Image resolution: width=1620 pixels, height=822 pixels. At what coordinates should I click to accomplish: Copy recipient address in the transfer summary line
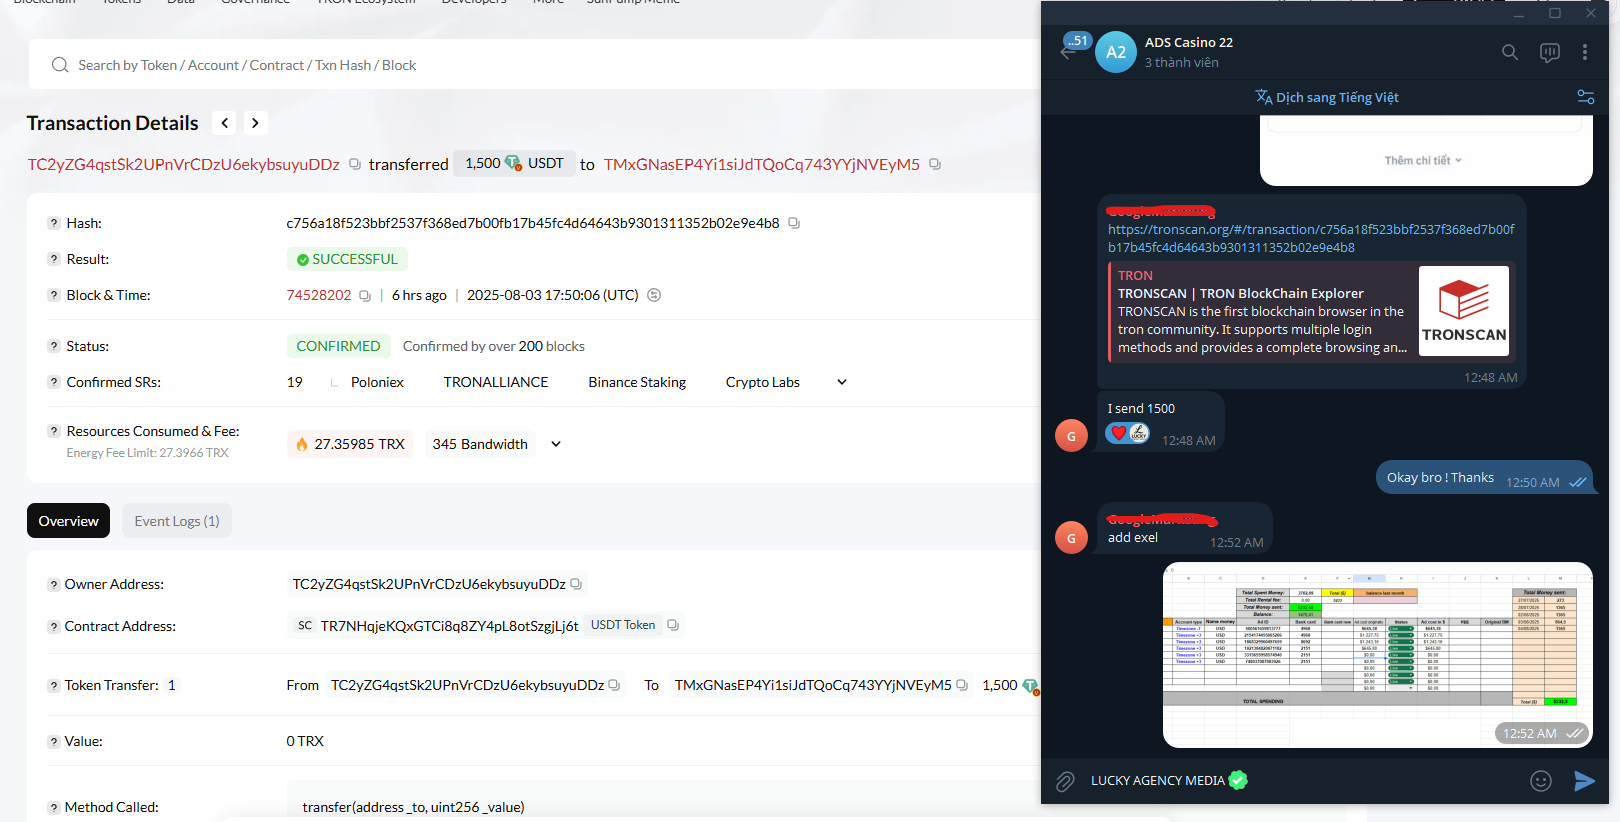935,164
